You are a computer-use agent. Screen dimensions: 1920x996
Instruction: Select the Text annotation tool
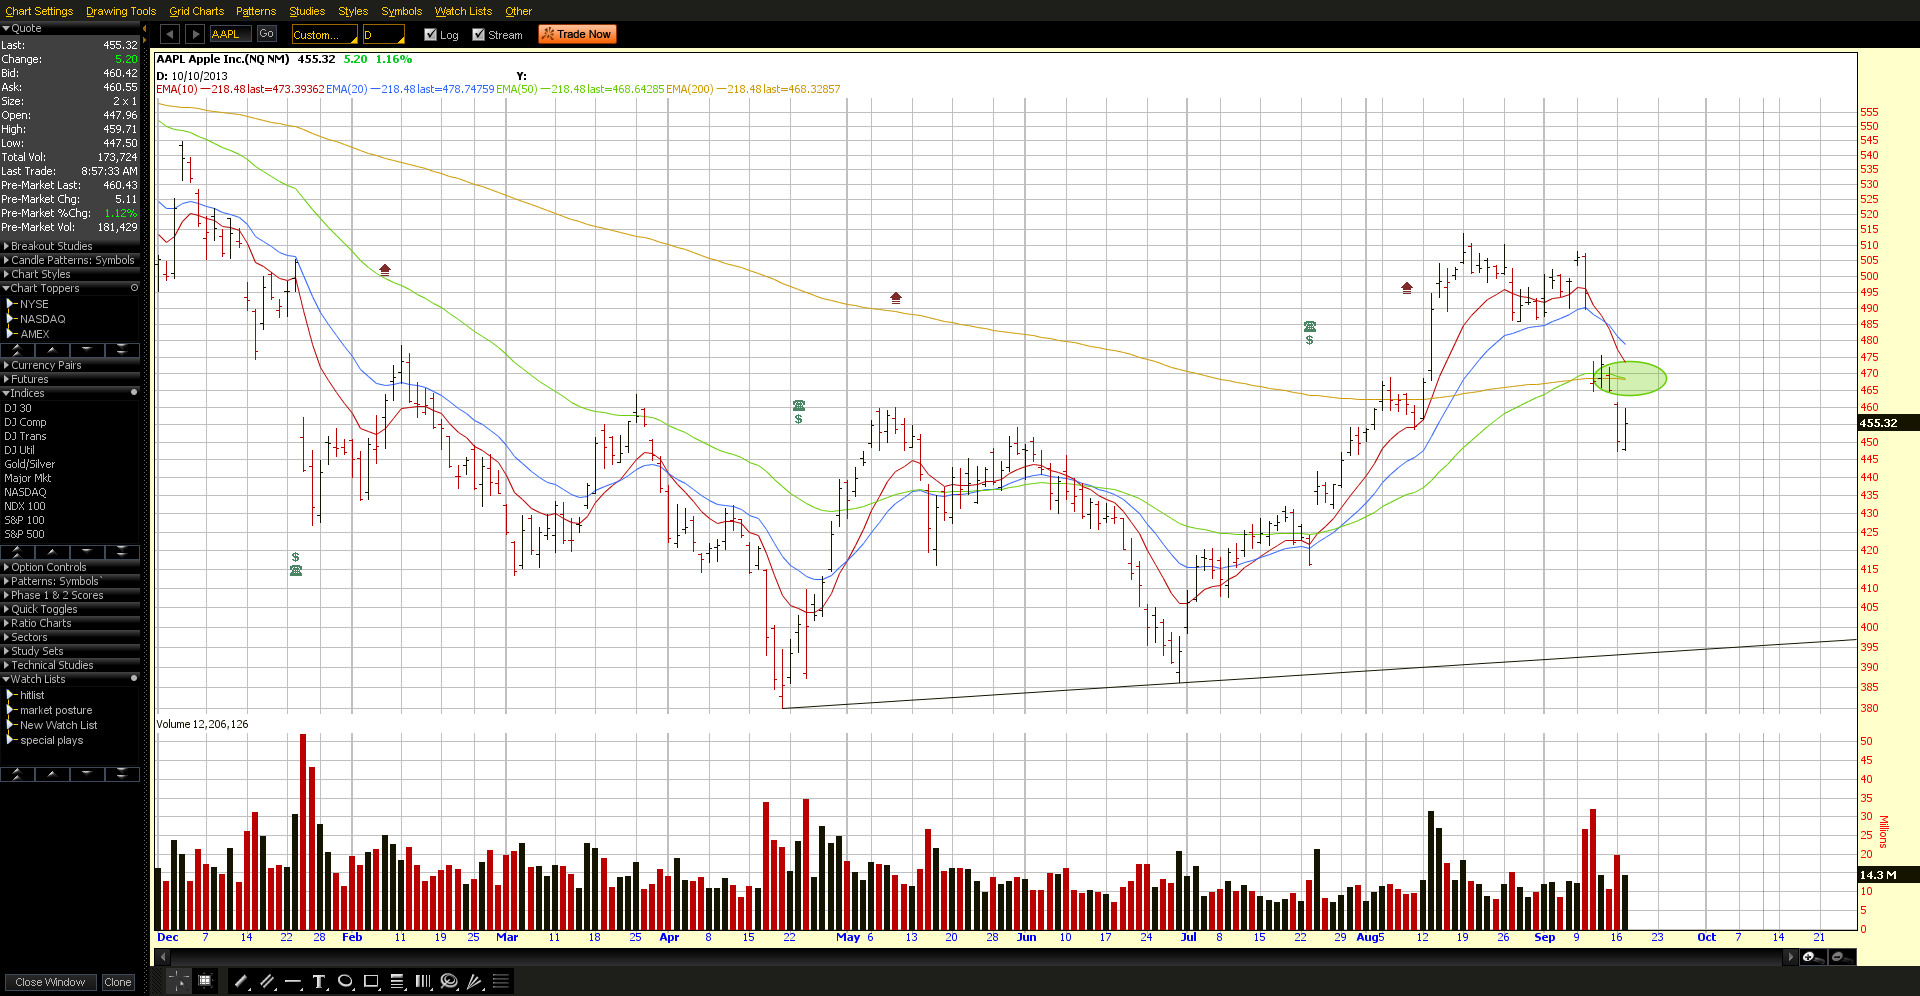point(319,981)
